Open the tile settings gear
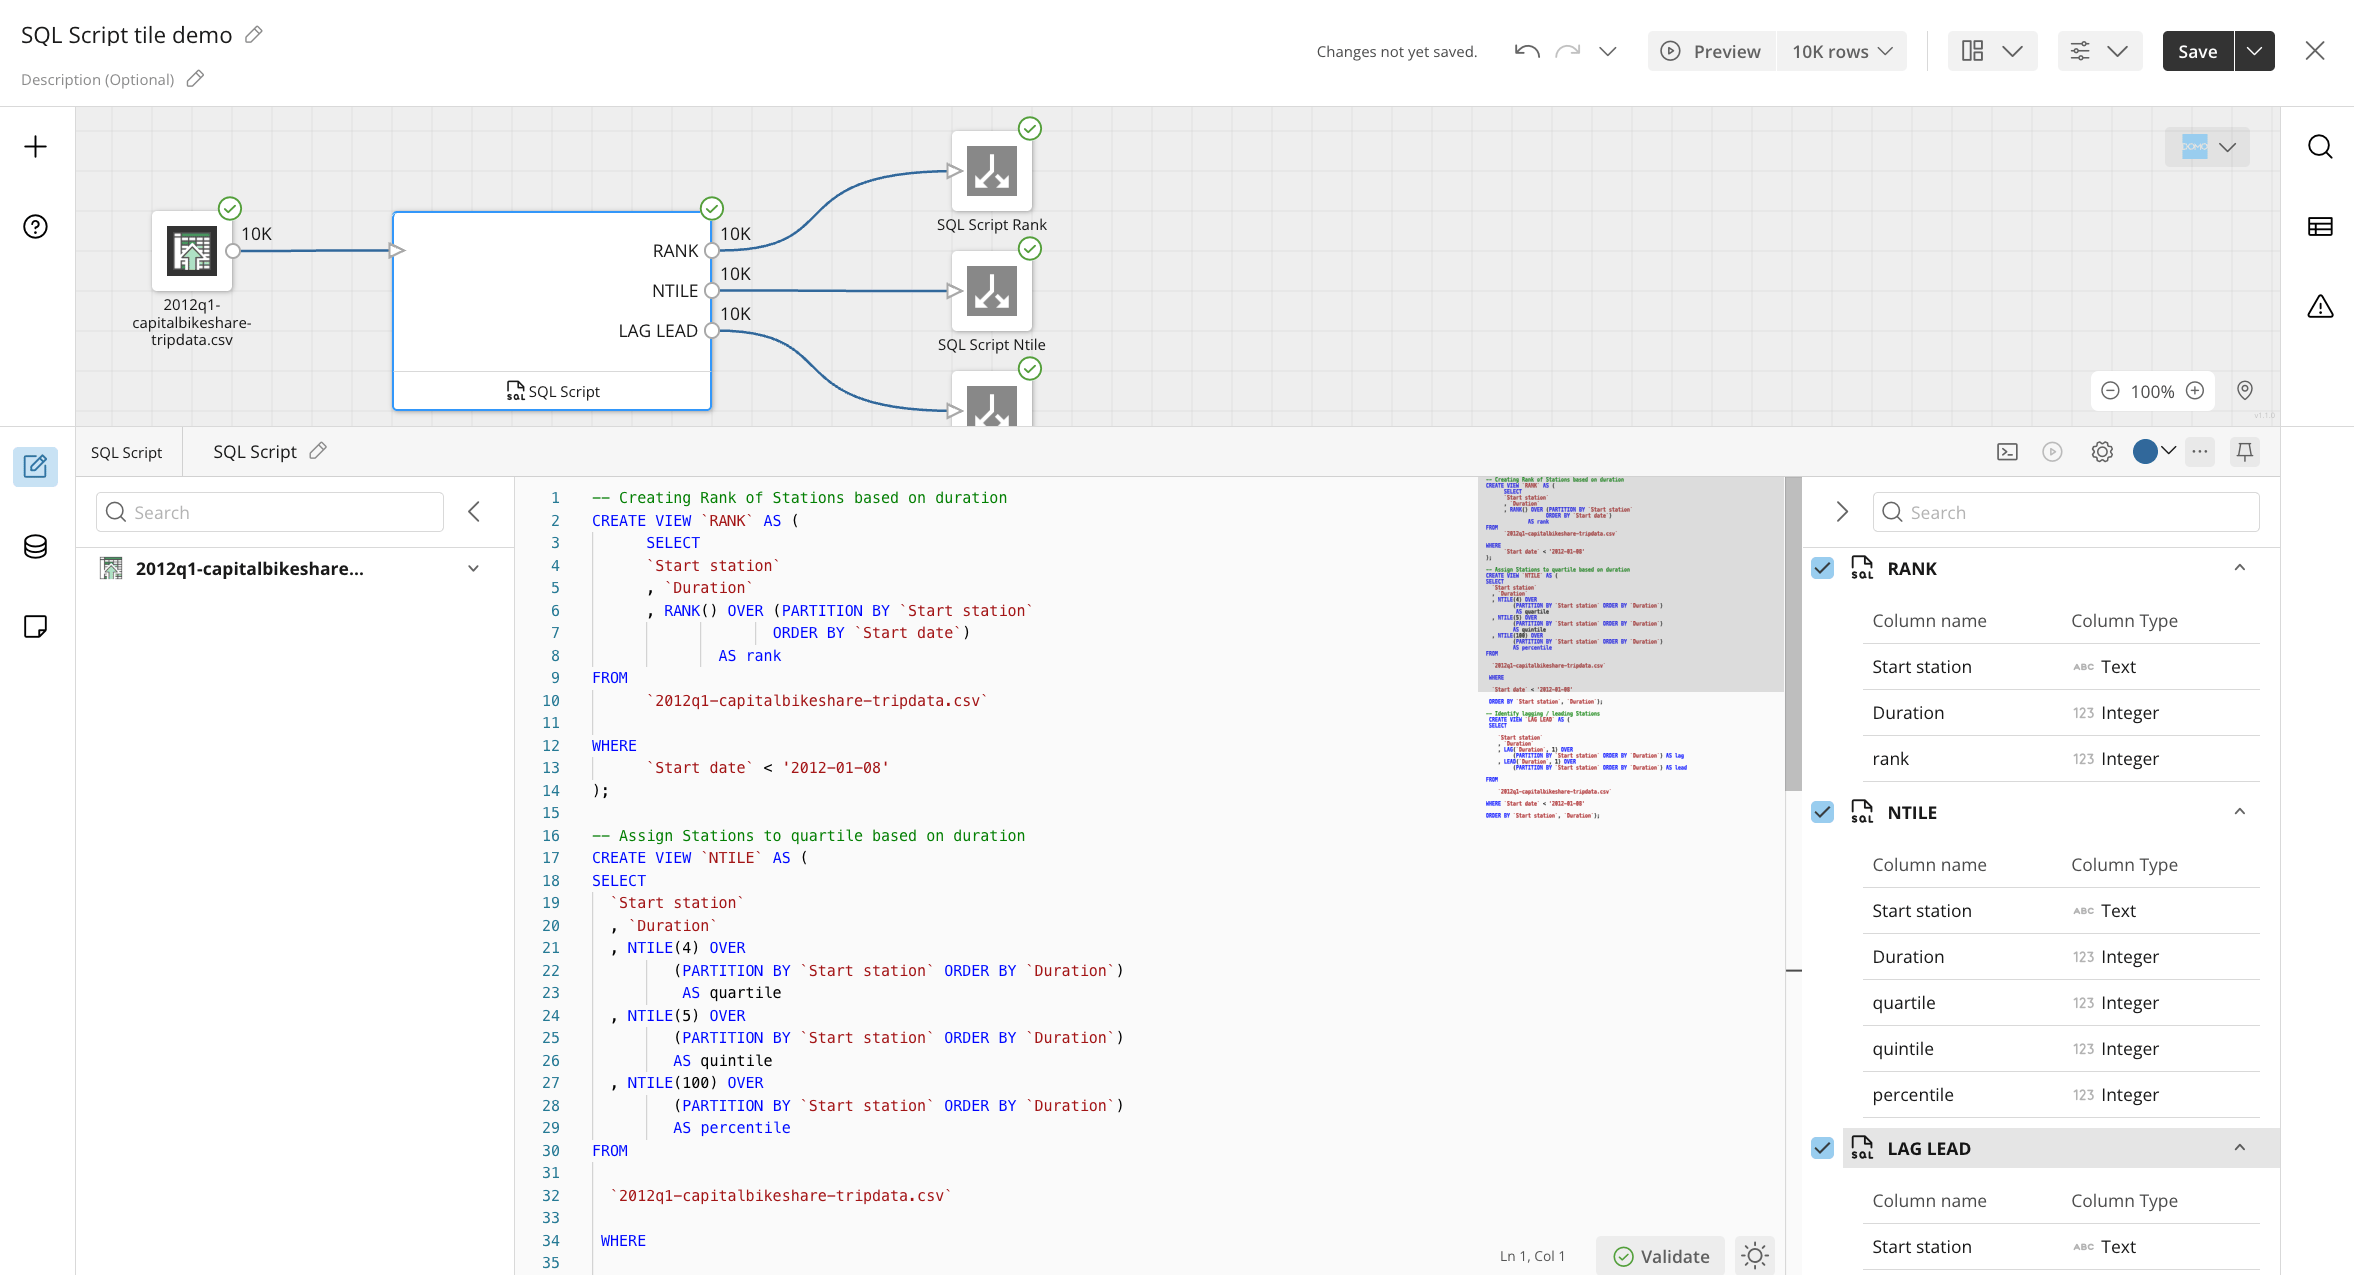This screenshot has height=1275, width=2354. 2102,452
